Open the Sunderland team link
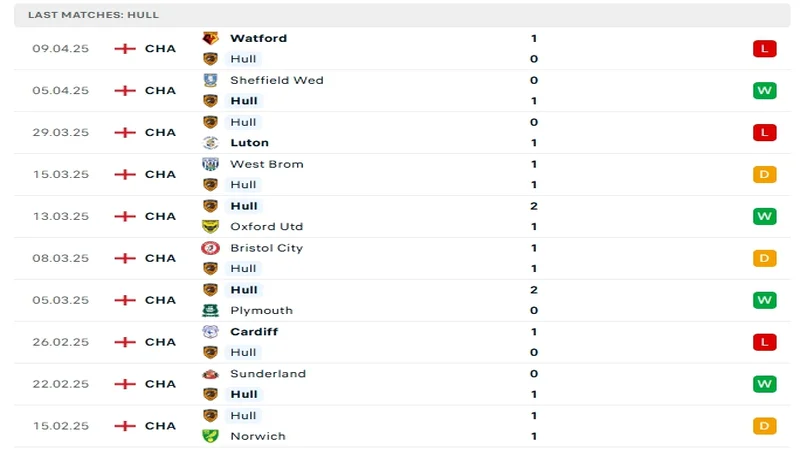Screen dimensions: 800x450 [268, 373]
